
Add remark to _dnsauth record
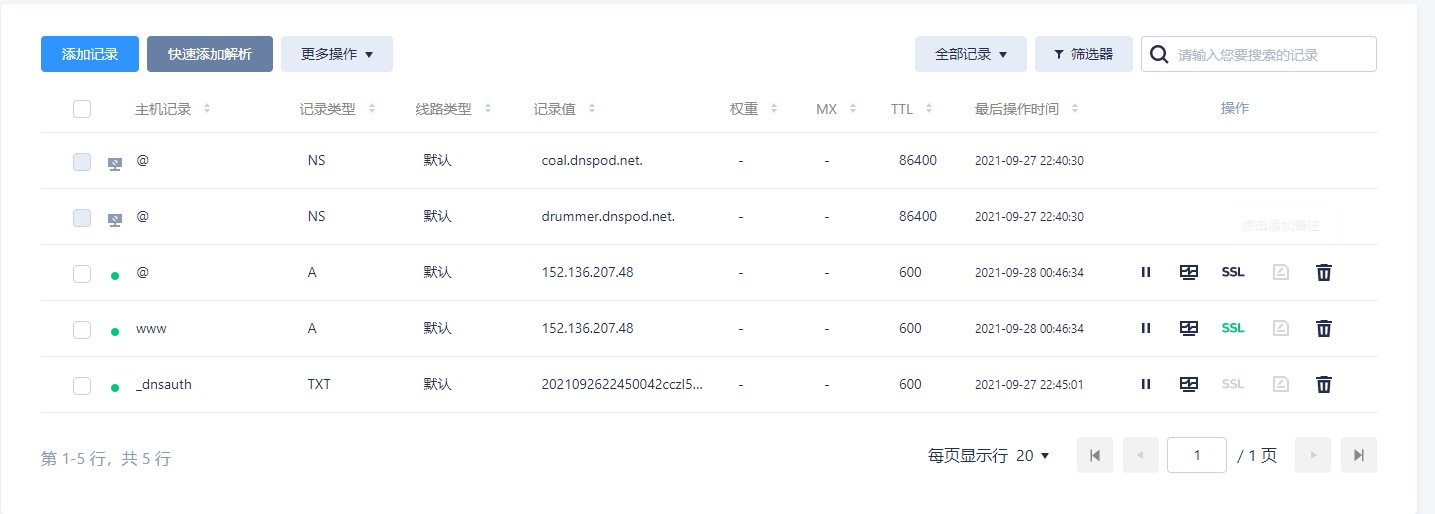tap(1281, 384)
